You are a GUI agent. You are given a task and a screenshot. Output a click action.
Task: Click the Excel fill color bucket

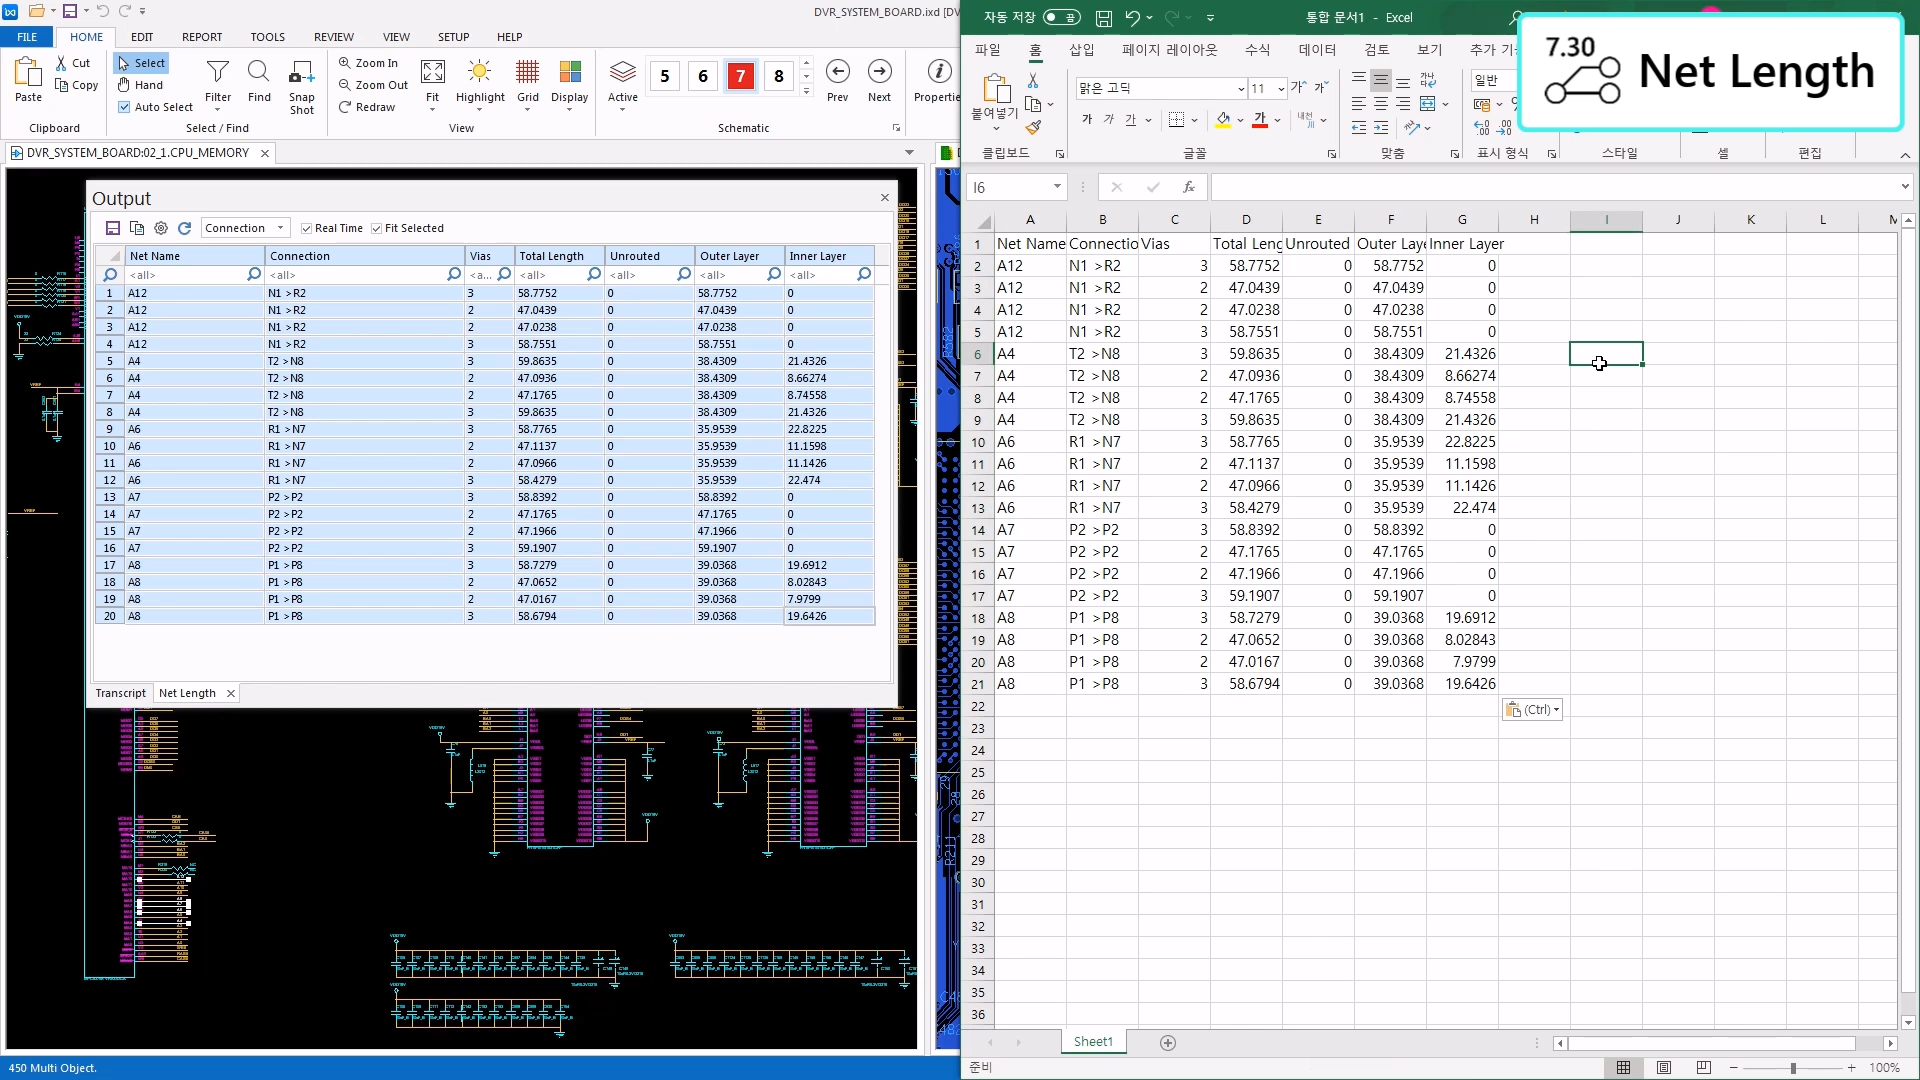[x=1223, y=120]
